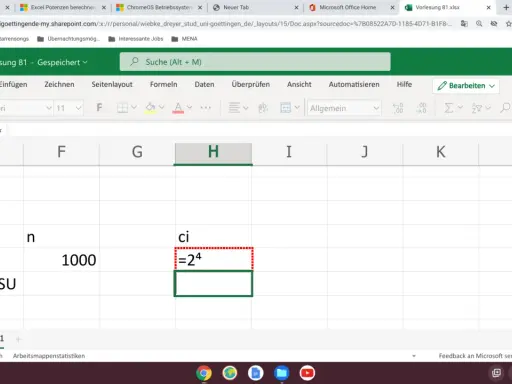Apply fill color with the paint bucket
The height and width of the screenshot is (384, 512).
[x=150, y=108]
